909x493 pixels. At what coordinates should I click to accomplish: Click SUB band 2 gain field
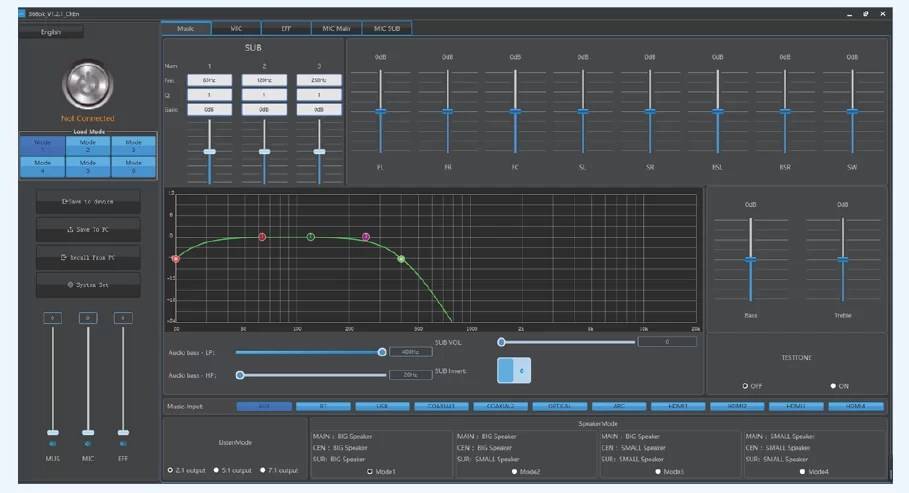[264, 110]
